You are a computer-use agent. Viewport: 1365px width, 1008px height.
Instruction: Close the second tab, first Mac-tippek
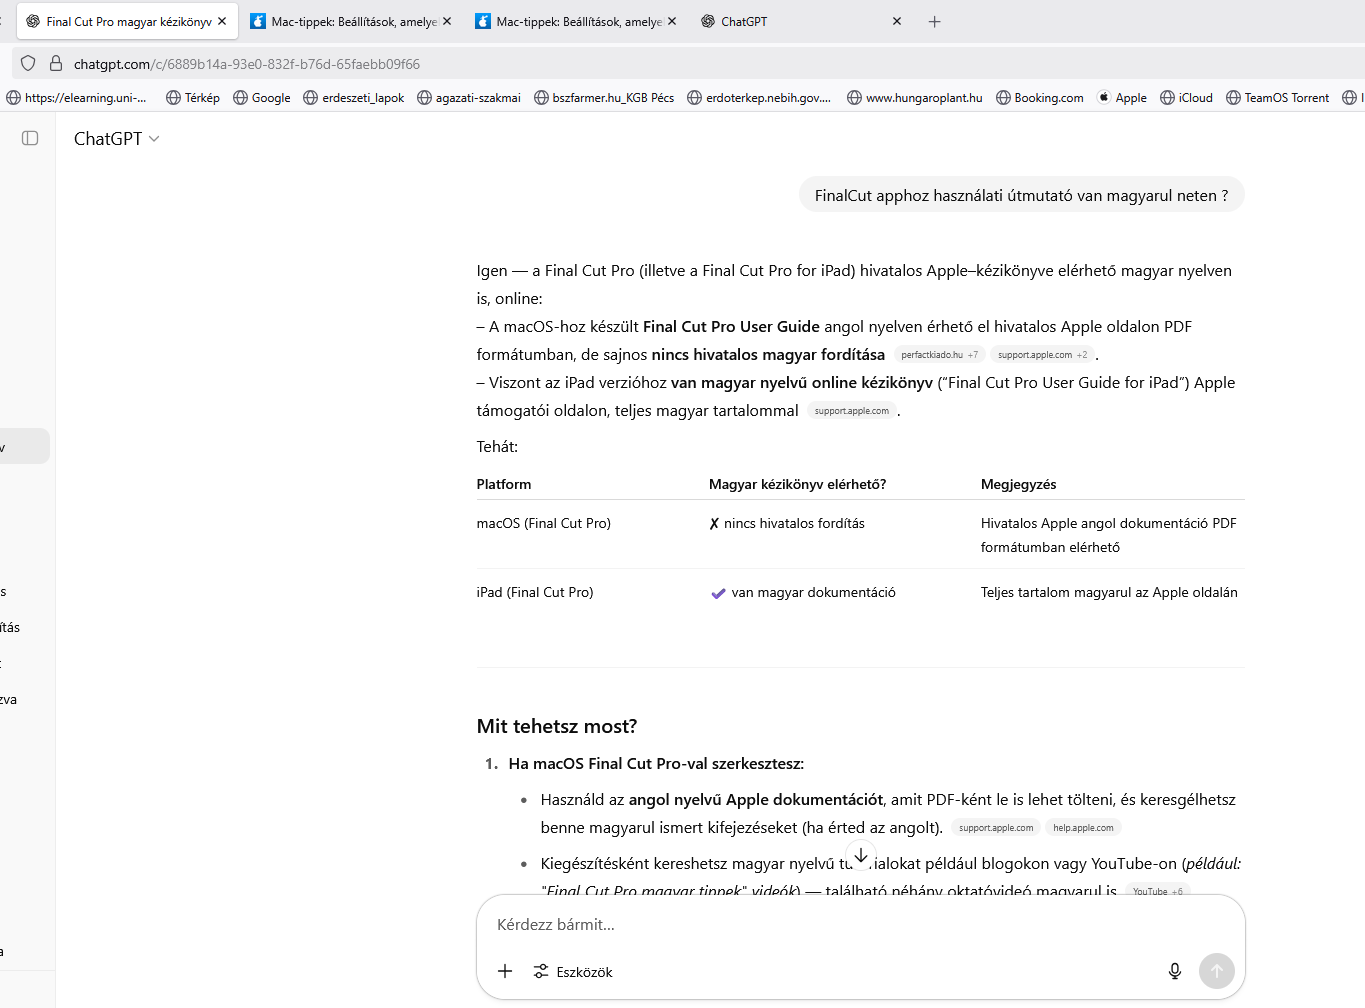coord(447,21)
